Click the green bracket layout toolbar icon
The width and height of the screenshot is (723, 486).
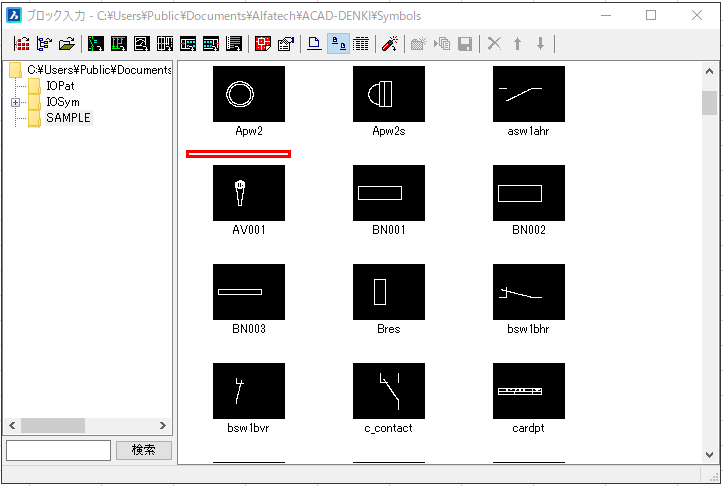coord(119,44)
